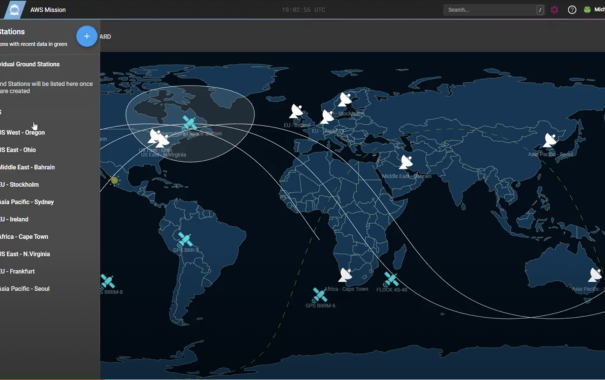605x380 pixels.
Task: Click the blue plus add station button
Action: (x=86, y=36)
